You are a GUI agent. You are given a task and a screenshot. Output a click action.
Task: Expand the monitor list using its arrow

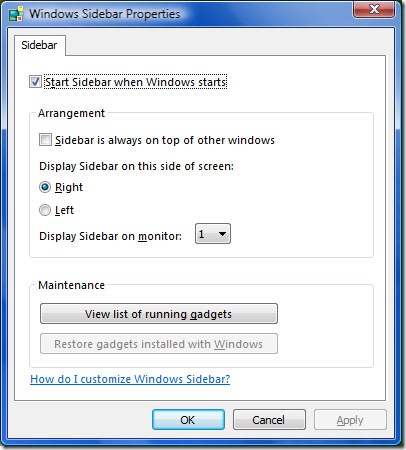(x=222, y=234)
